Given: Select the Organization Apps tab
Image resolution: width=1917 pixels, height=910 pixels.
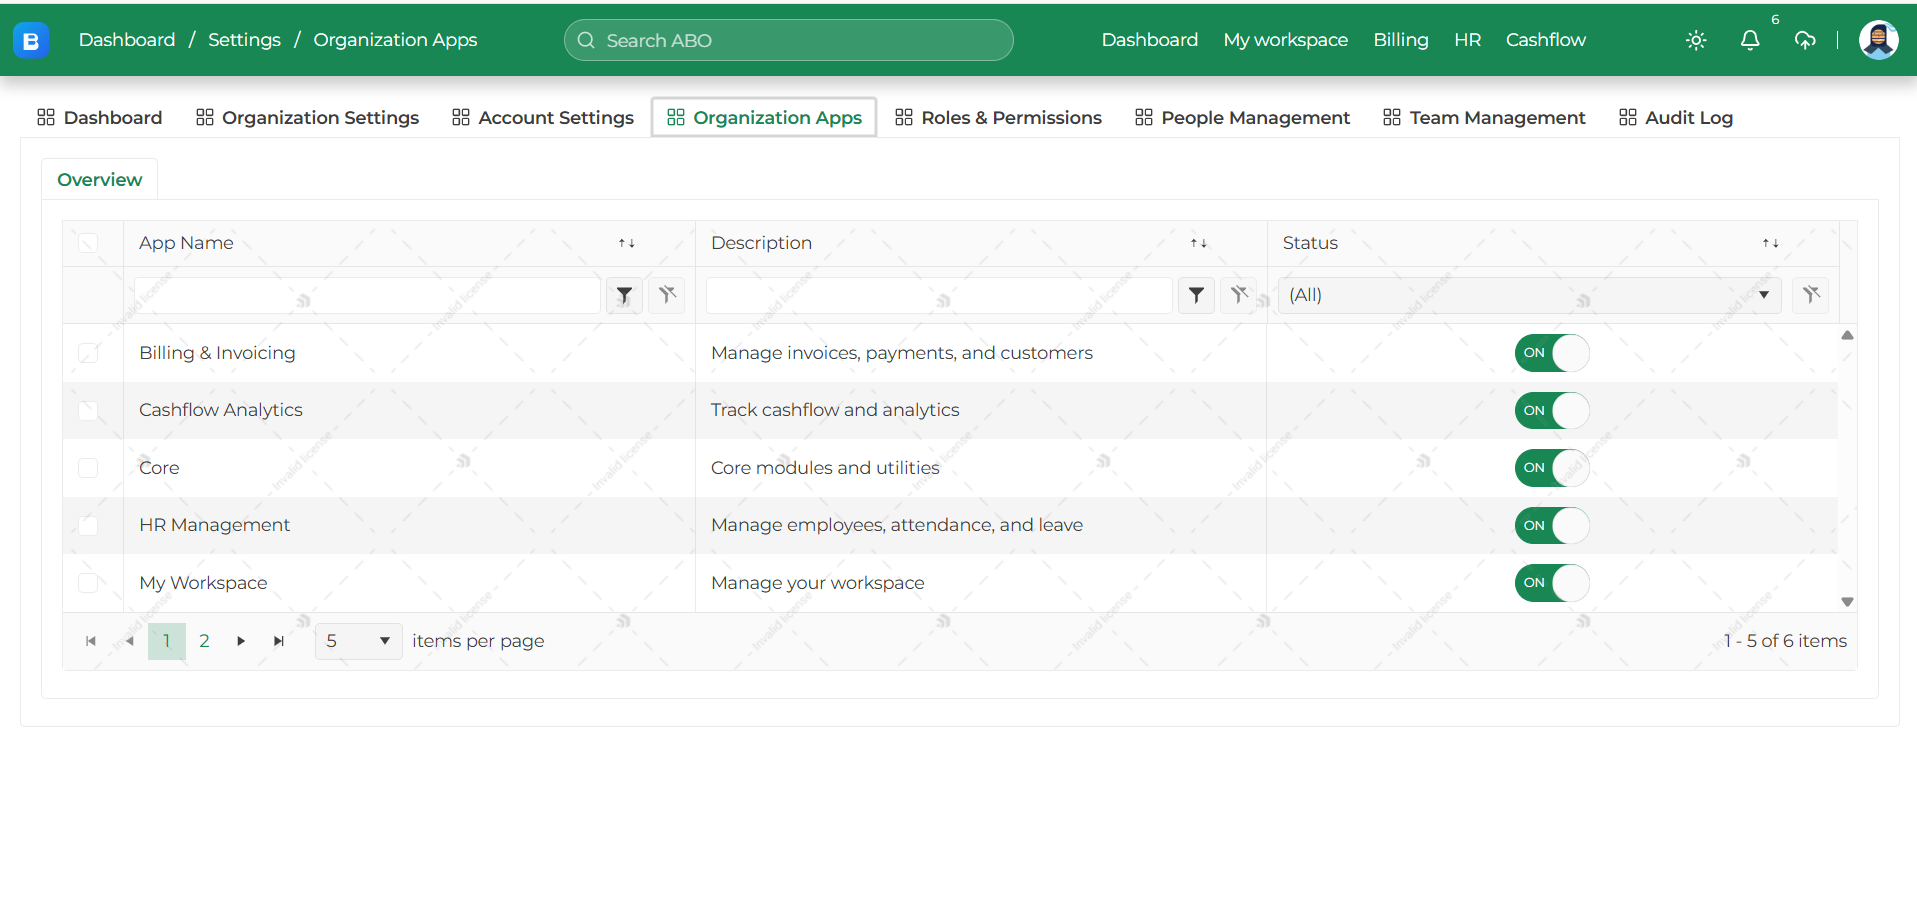Looking at the screenshot, I should (764, 118).
